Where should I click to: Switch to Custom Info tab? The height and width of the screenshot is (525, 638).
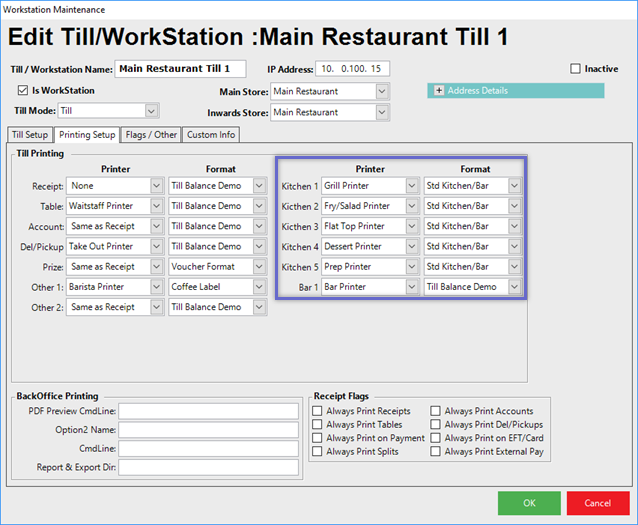(211, 135)
